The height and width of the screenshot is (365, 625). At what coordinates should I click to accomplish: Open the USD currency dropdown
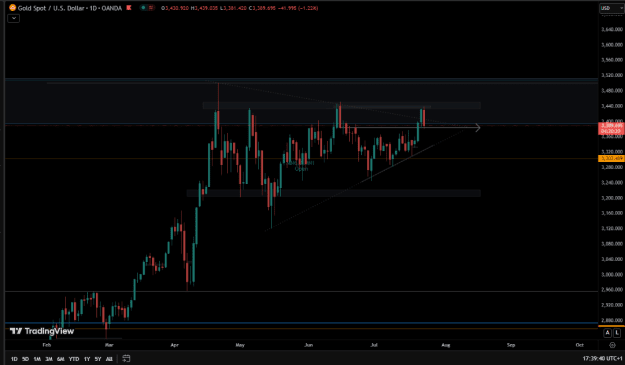click(x=611, y=8)
